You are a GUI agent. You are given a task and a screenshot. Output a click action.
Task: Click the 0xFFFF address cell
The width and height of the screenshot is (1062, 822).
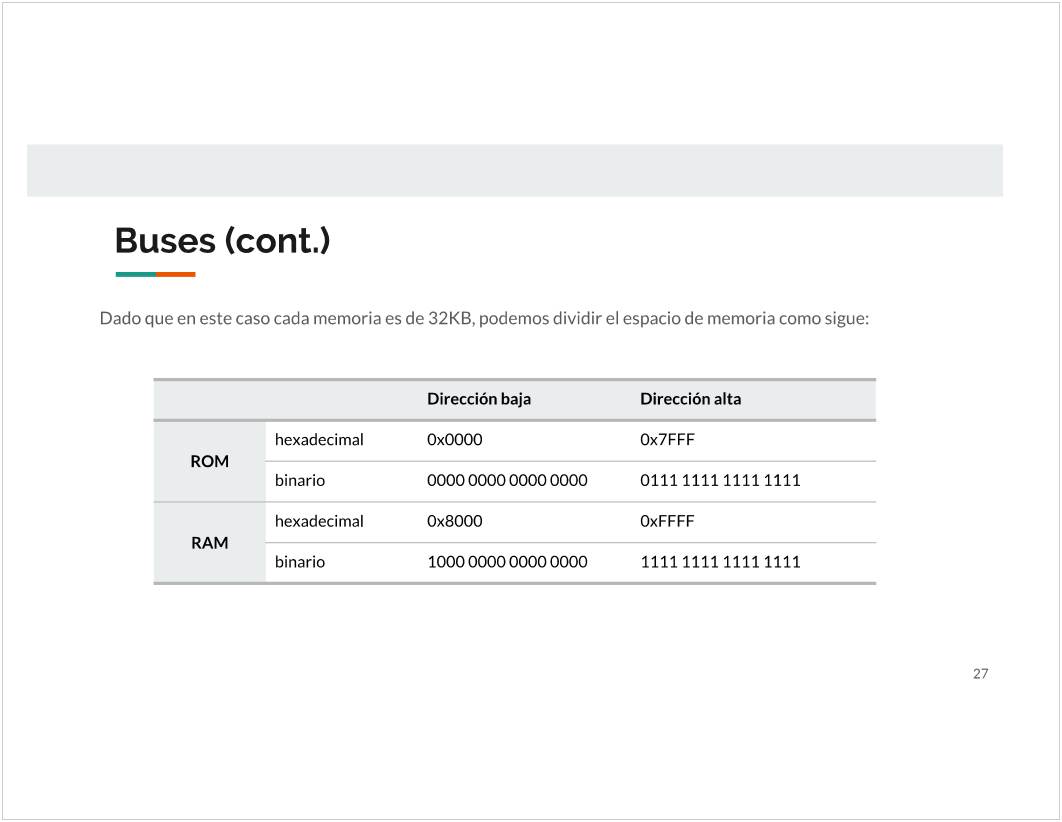click(x=667, y=522)
